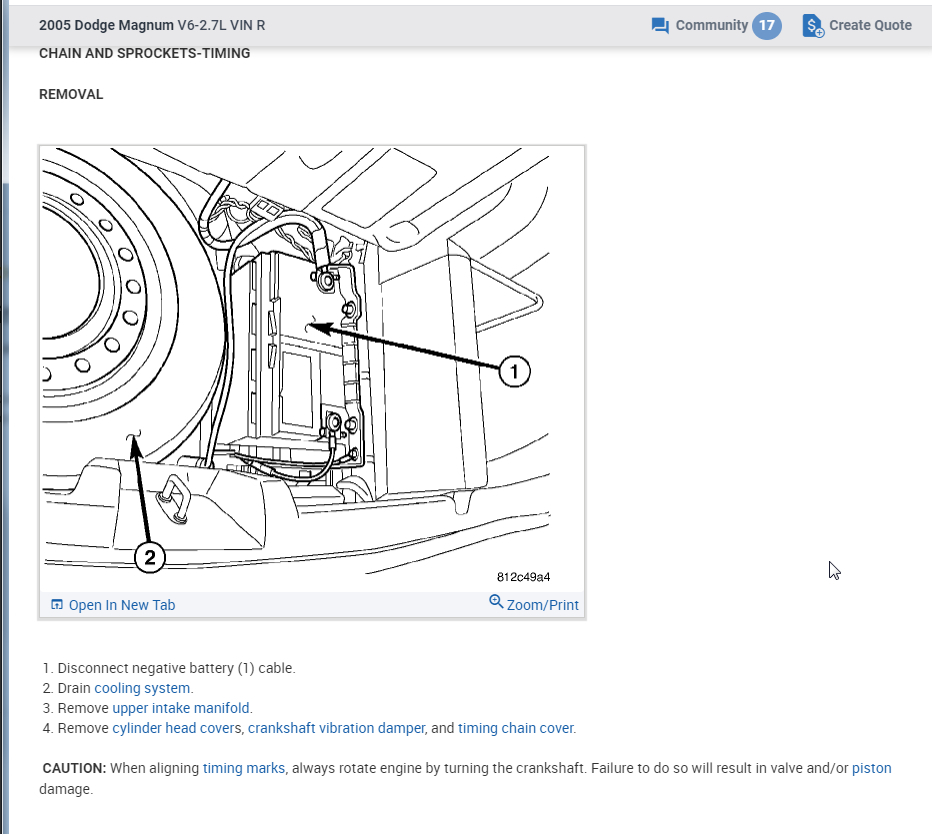Open the timing marks link
This screenshot has width=932, height=834.
[x=244, y=768]
